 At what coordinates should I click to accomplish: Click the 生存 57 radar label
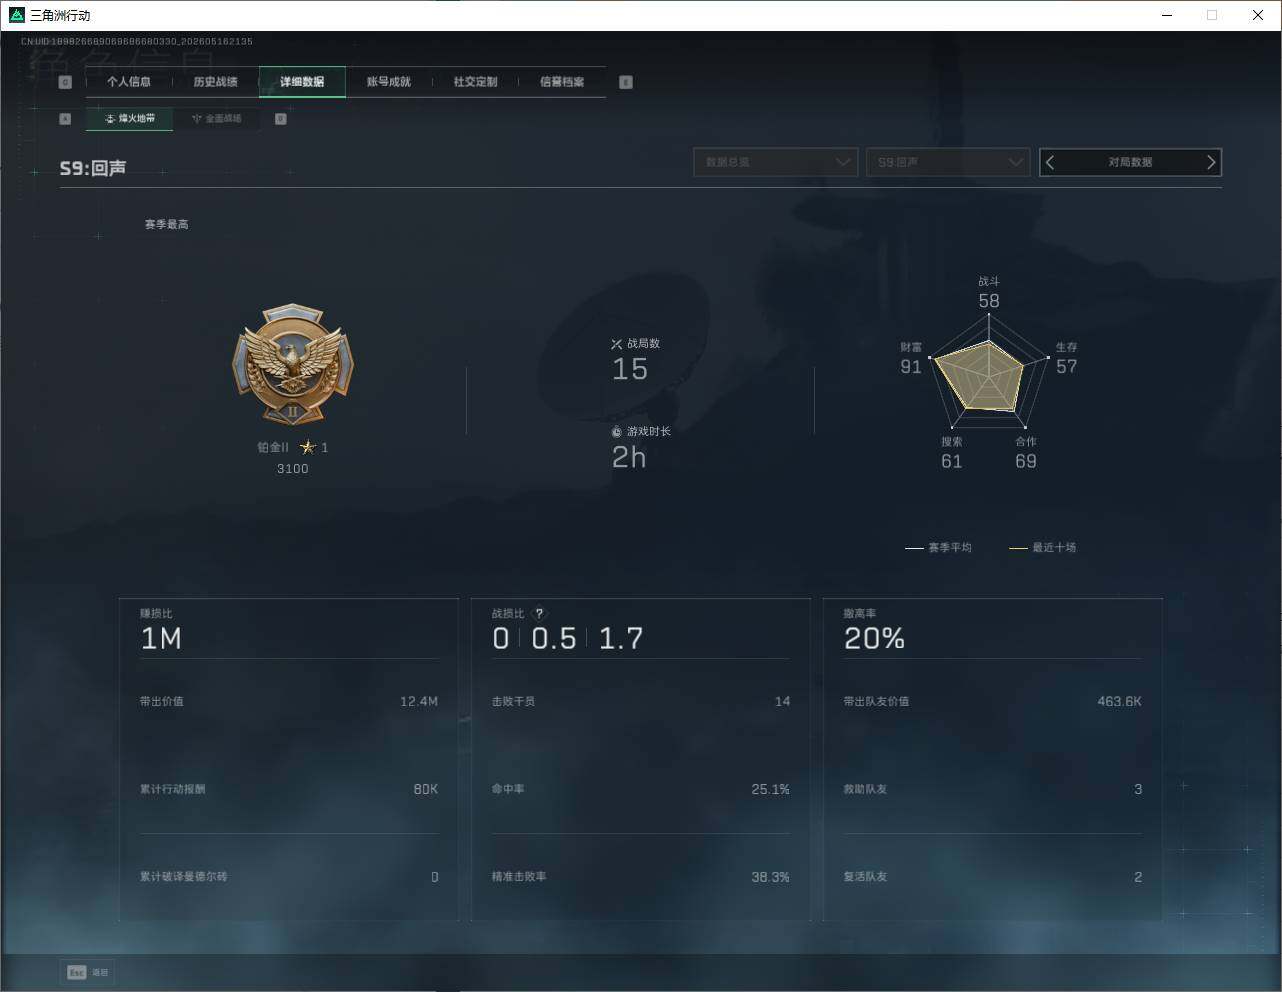(x=1067, y=359)
